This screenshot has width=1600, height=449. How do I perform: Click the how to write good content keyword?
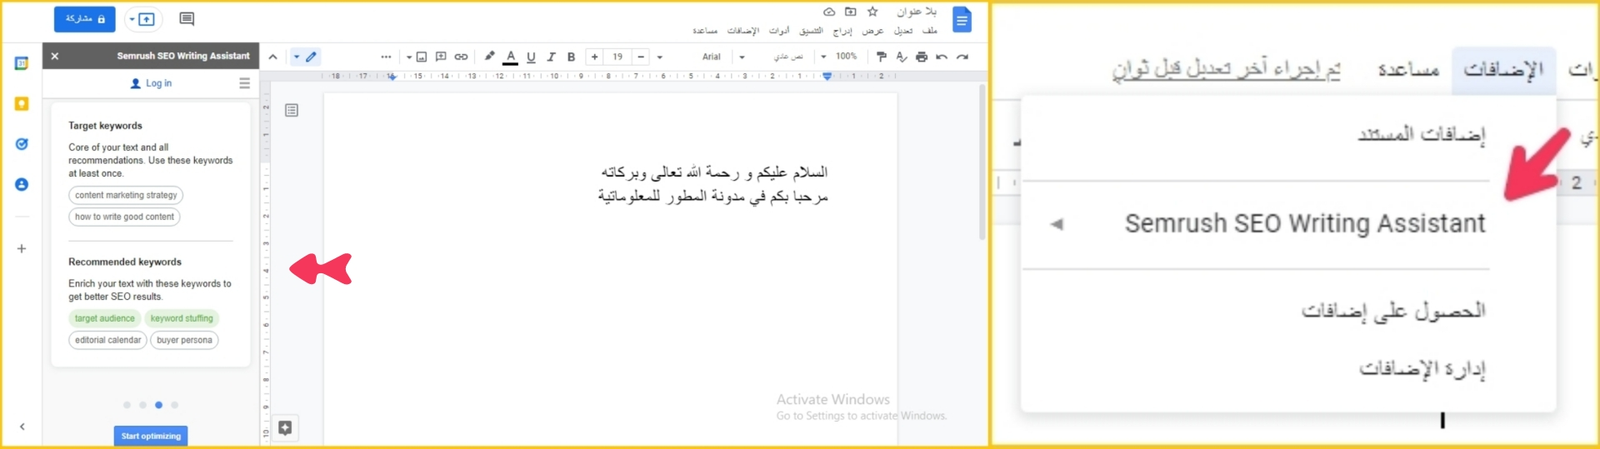(124, 217)
